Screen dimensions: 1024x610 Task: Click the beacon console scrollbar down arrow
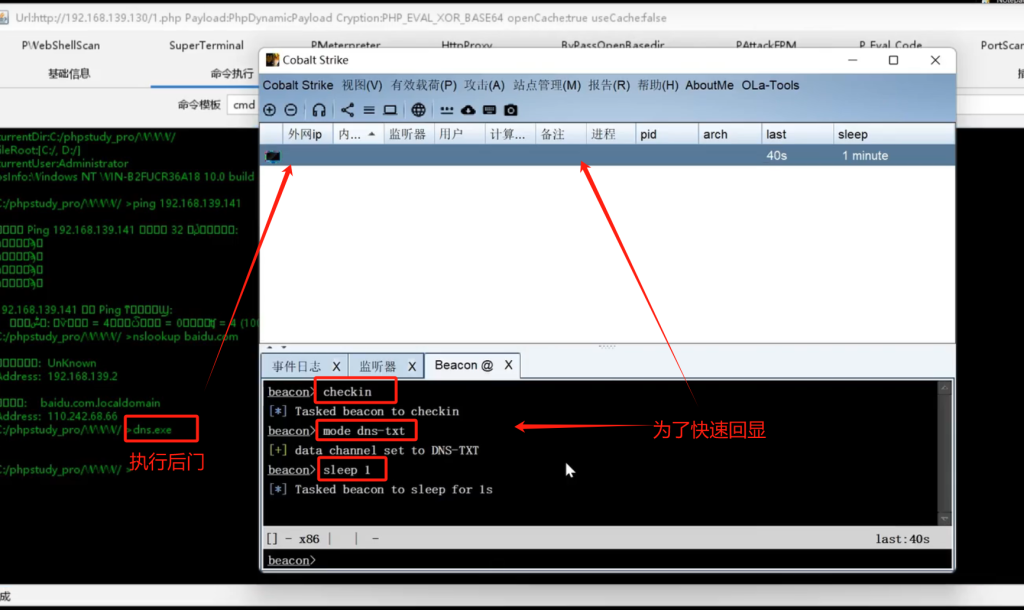point(944,519)
